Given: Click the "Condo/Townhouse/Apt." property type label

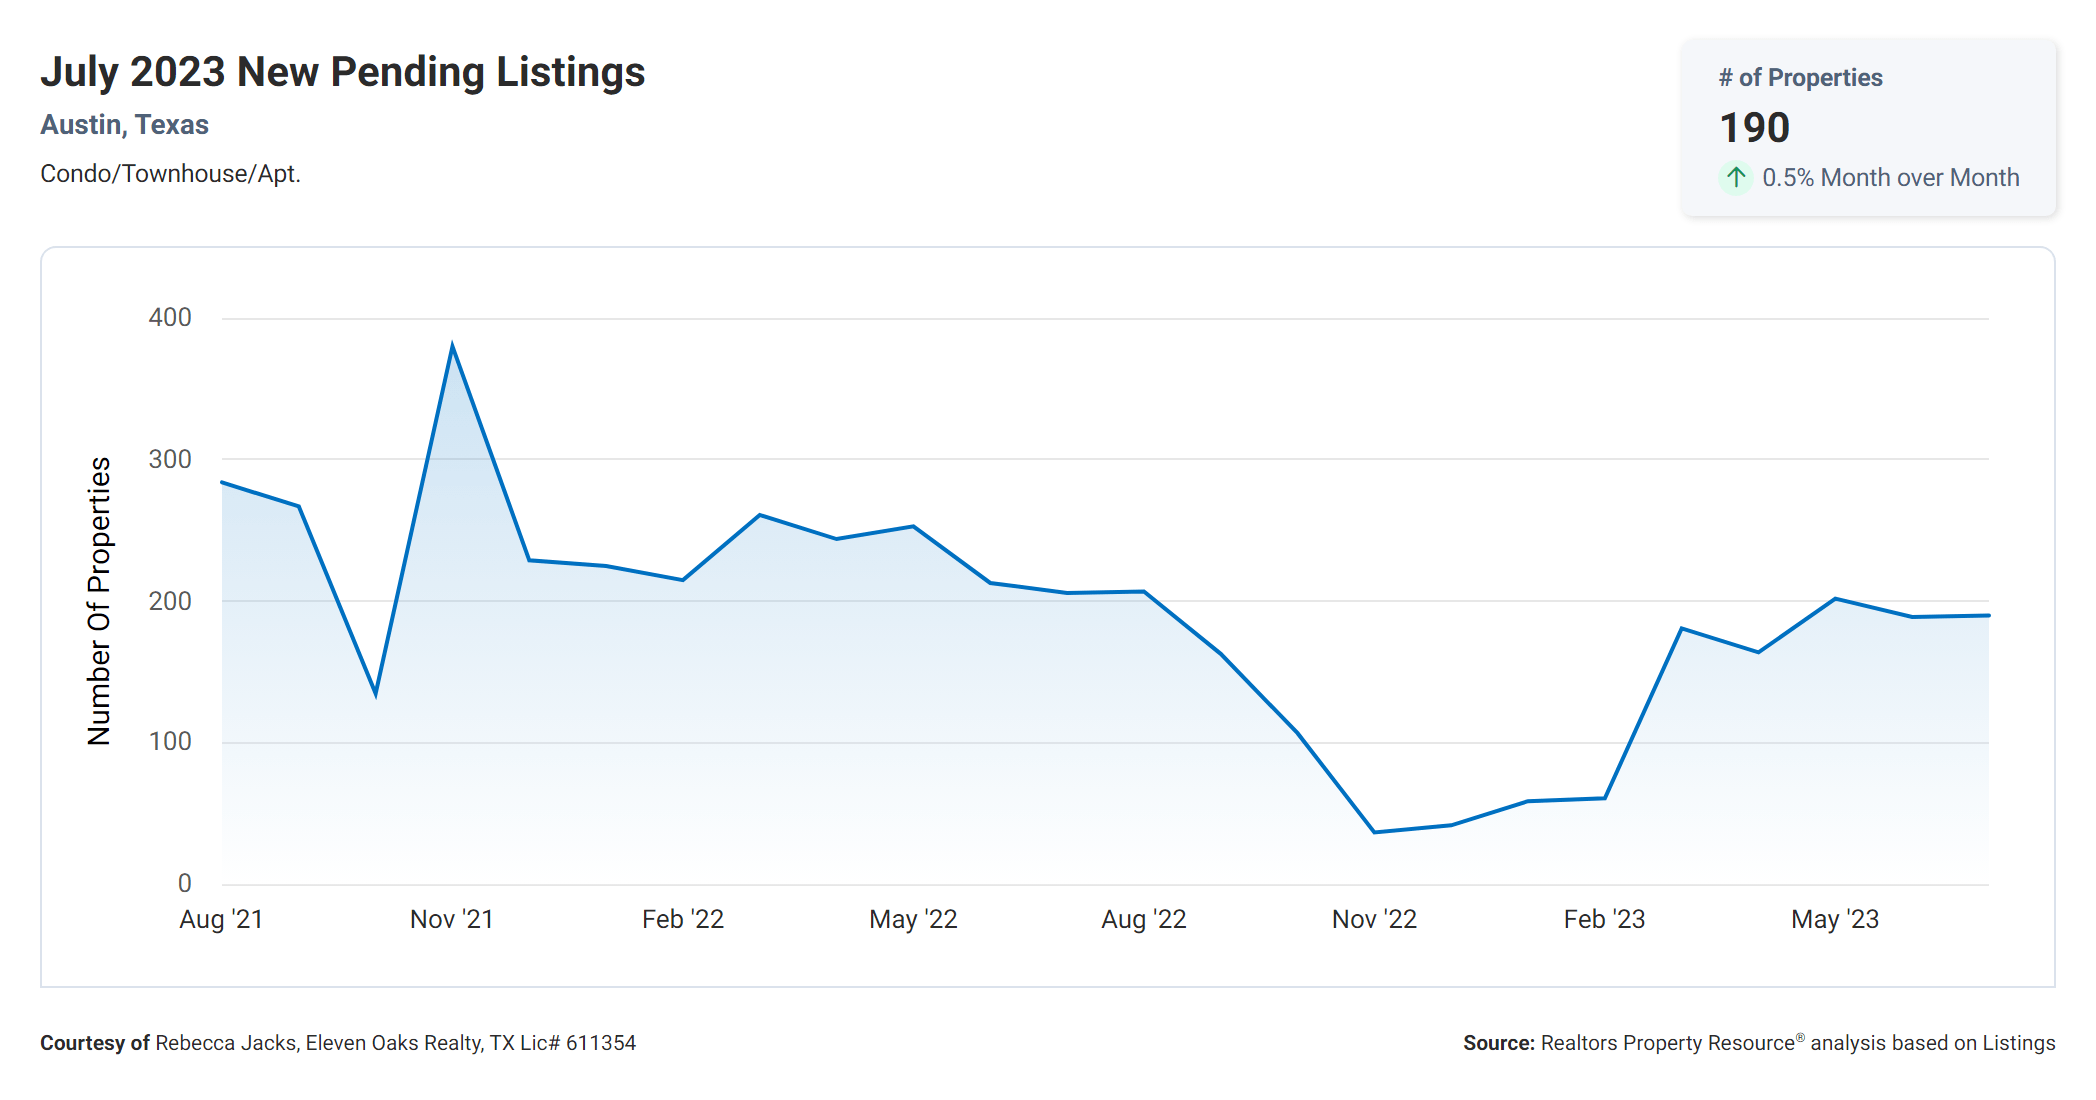Looking at the screenshot, I should (170, 174).
